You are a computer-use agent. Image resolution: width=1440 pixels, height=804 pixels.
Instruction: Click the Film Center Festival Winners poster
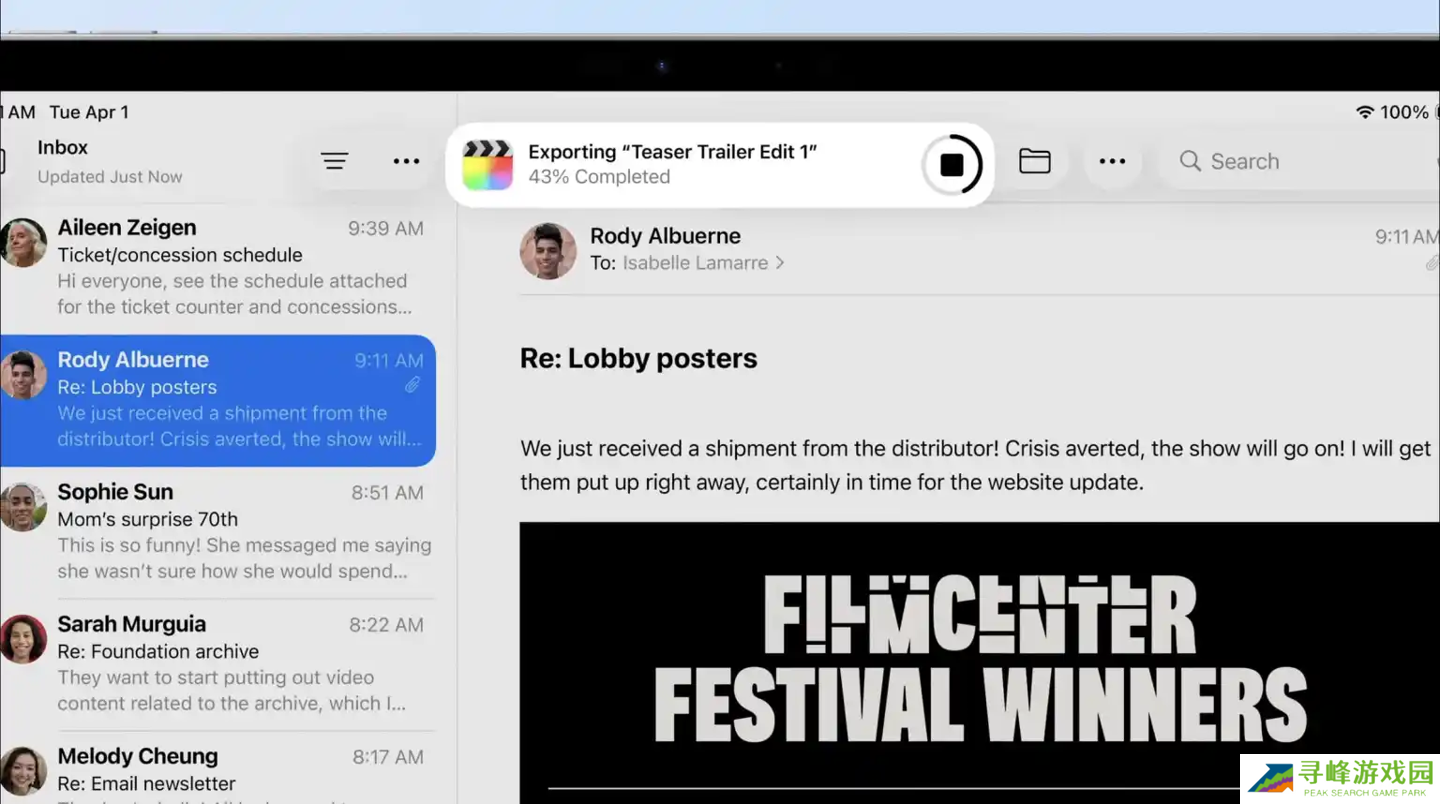pyautogui.click(x=980, y=660)
